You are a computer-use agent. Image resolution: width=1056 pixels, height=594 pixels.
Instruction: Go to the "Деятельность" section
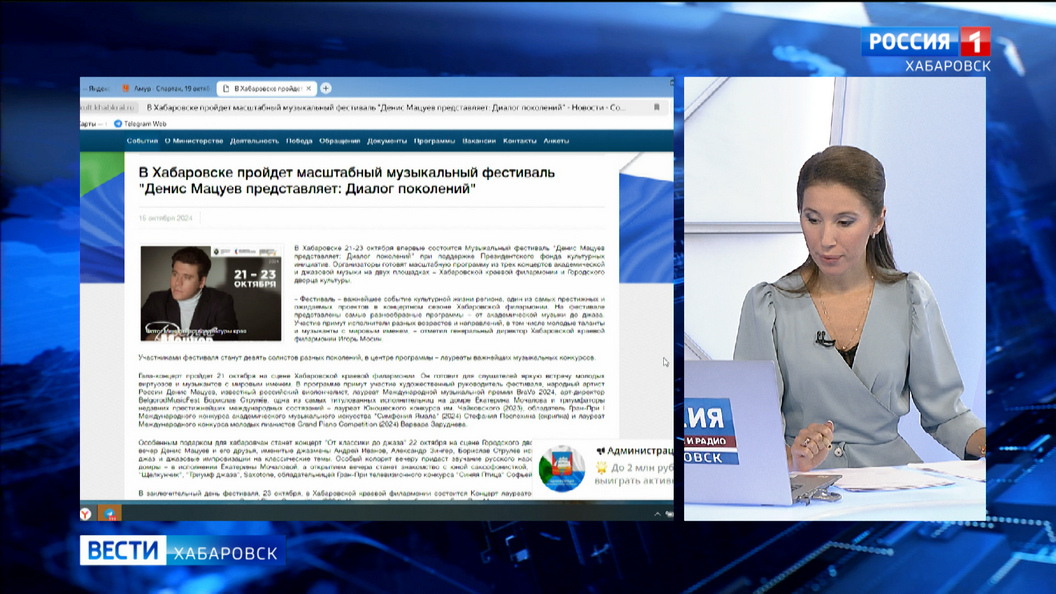point(255,141)
